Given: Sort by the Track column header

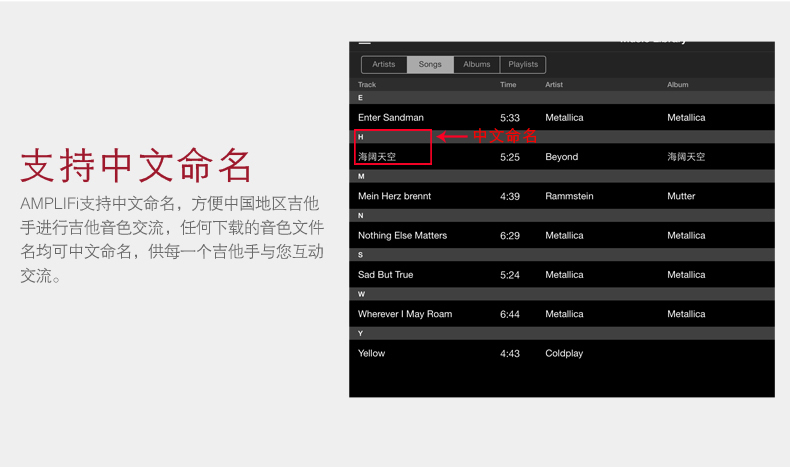Looking at the screenshot, I should [x=367, y=85].
